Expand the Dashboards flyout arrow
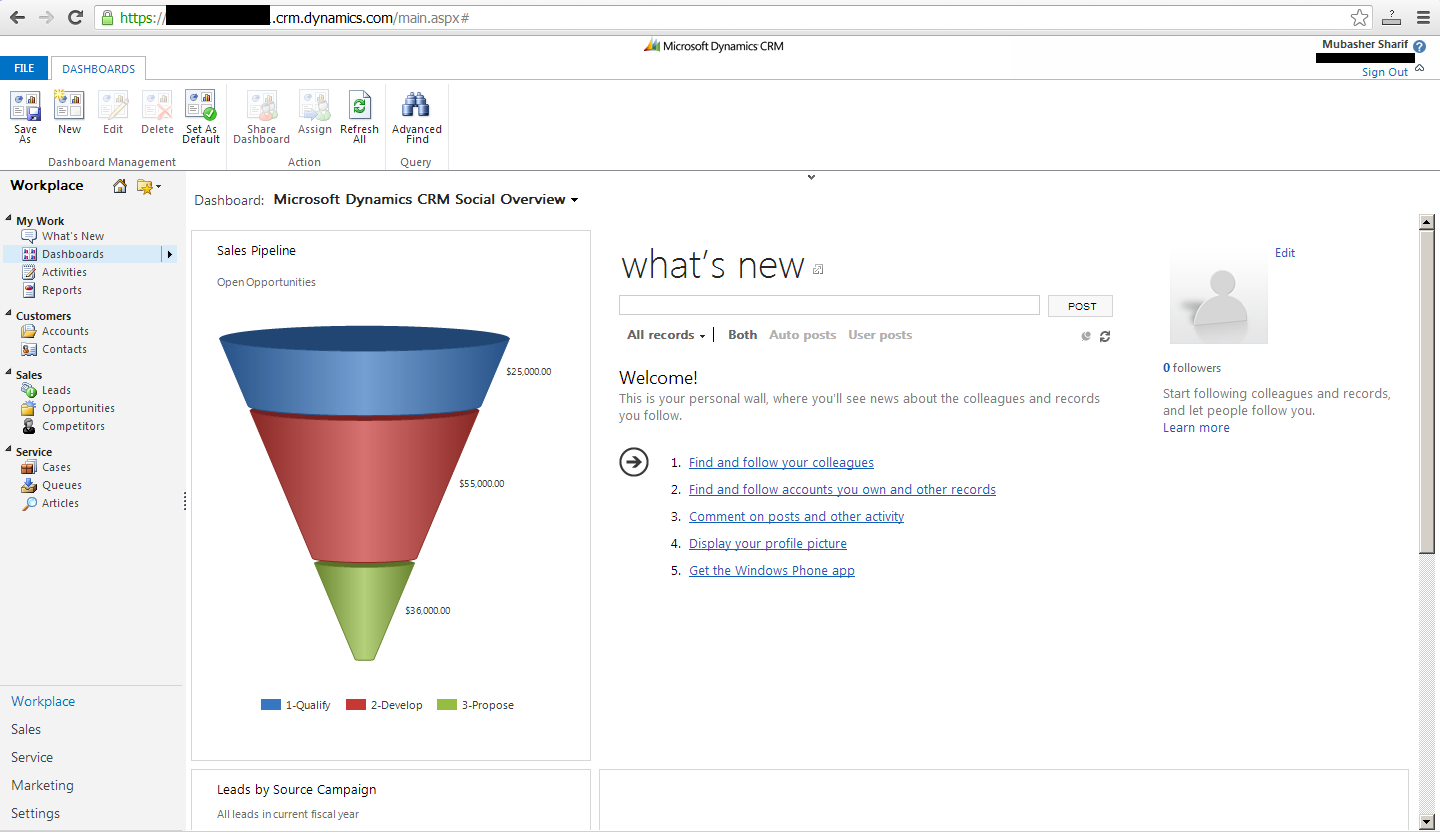 click(170, 254)
